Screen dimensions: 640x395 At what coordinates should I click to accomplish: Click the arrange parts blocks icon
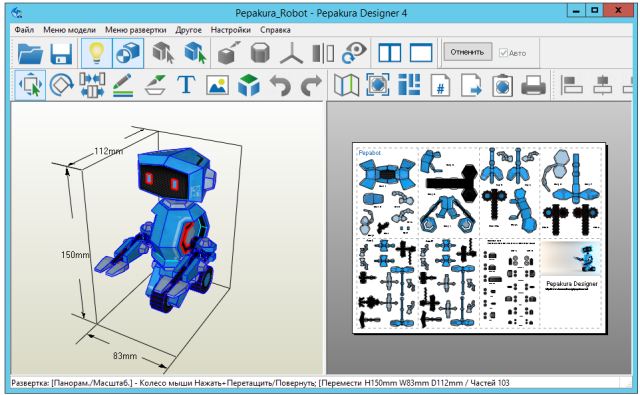(409, 85)
